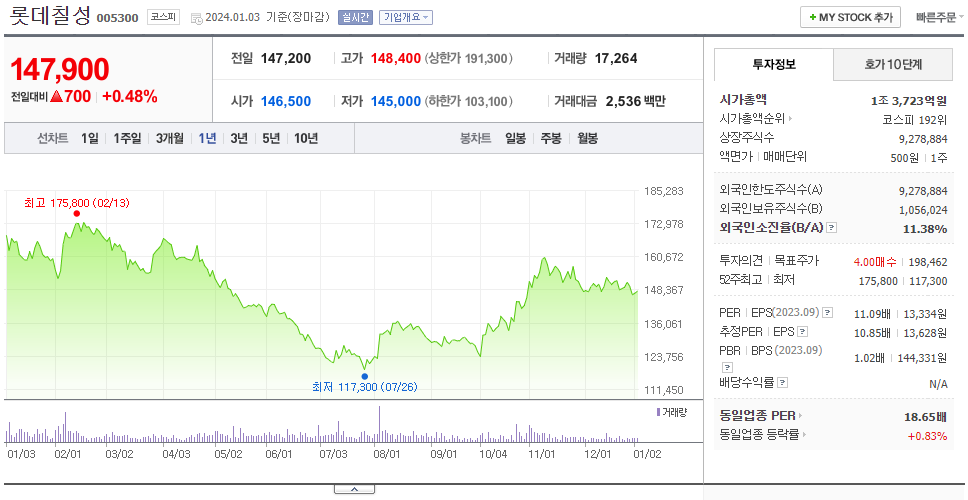Select 10년 line chart period
Image resolution: width=968 pixels, height=500 pixels.
(306, 138)
